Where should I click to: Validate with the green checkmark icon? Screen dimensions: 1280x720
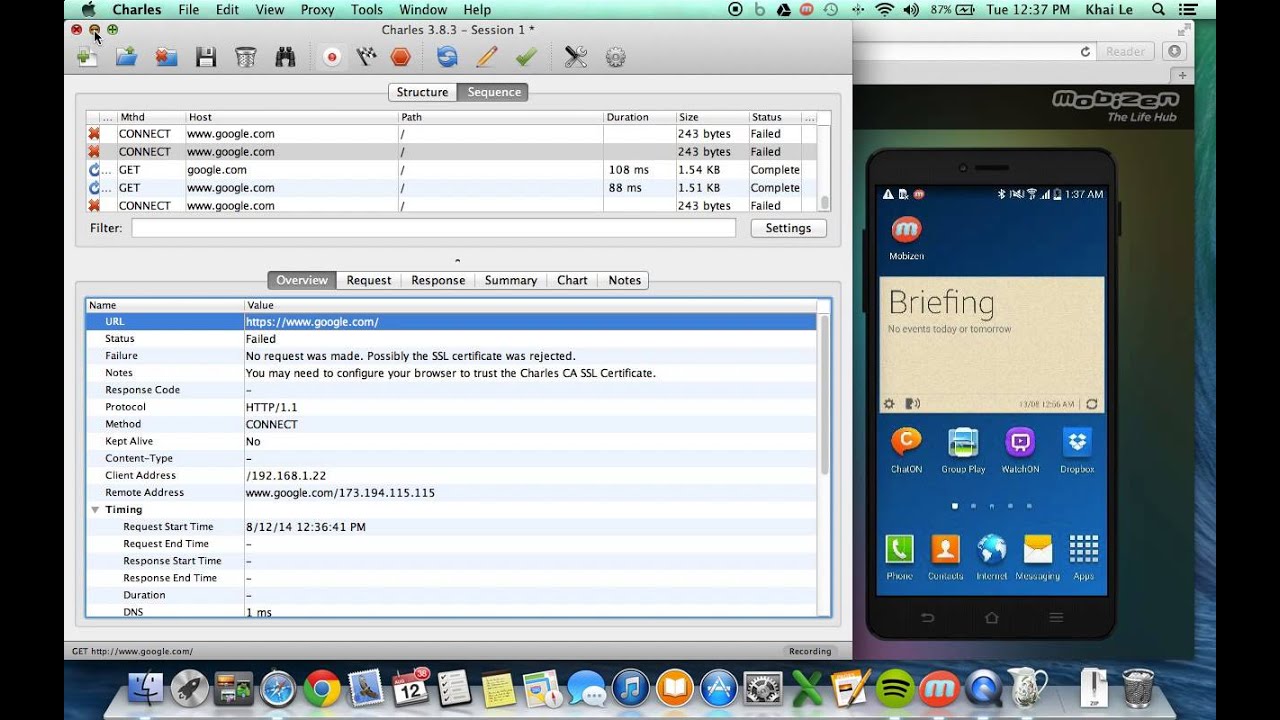[526, 57]
